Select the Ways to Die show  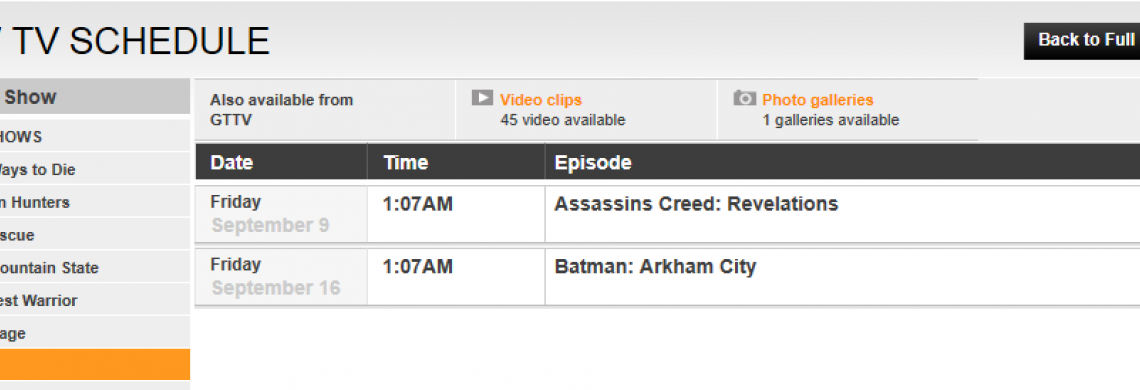(x=95, y=170)
